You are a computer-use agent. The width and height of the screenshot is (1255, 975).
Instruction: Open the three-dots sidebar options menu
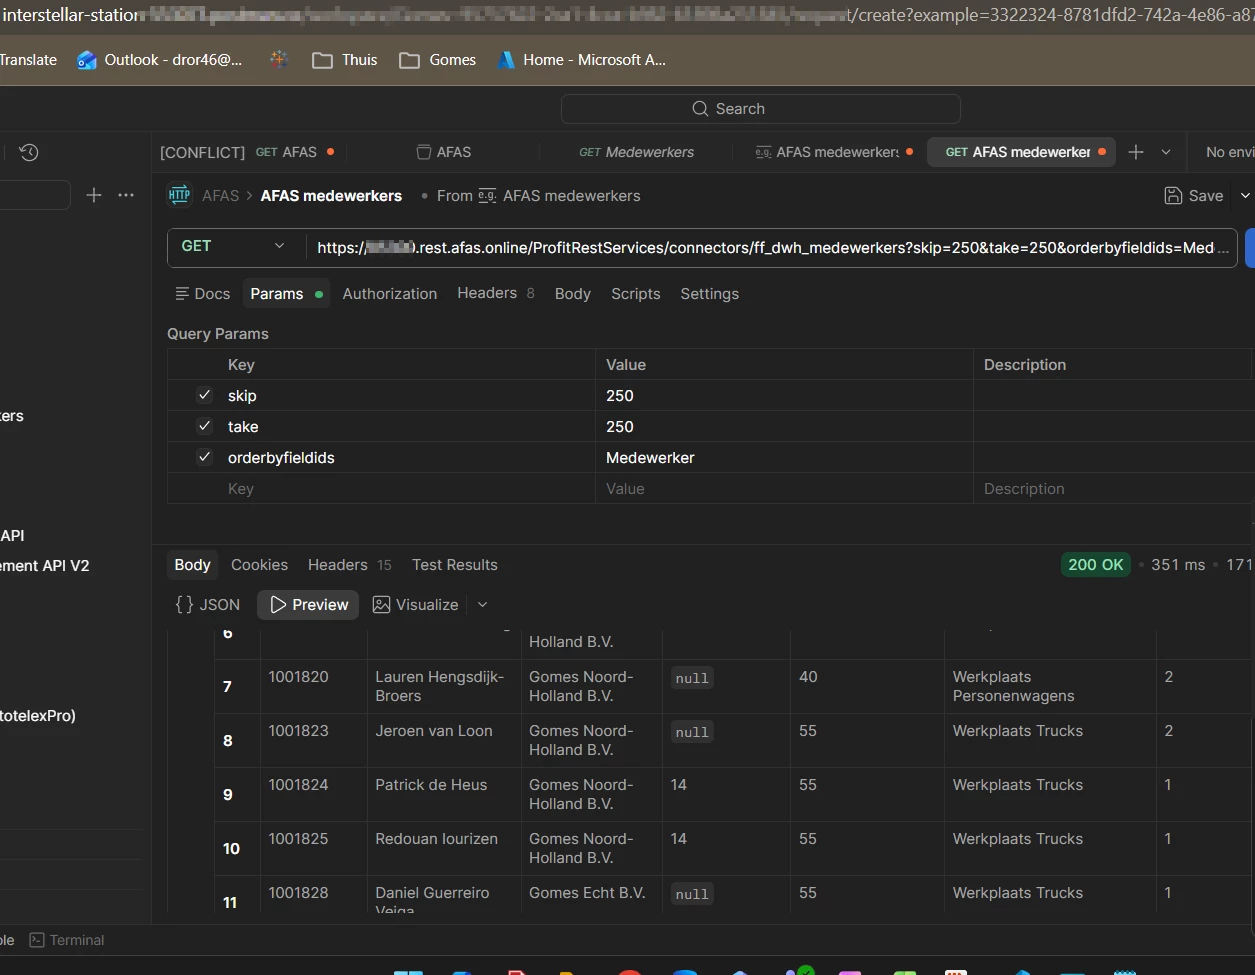point(126,195)
